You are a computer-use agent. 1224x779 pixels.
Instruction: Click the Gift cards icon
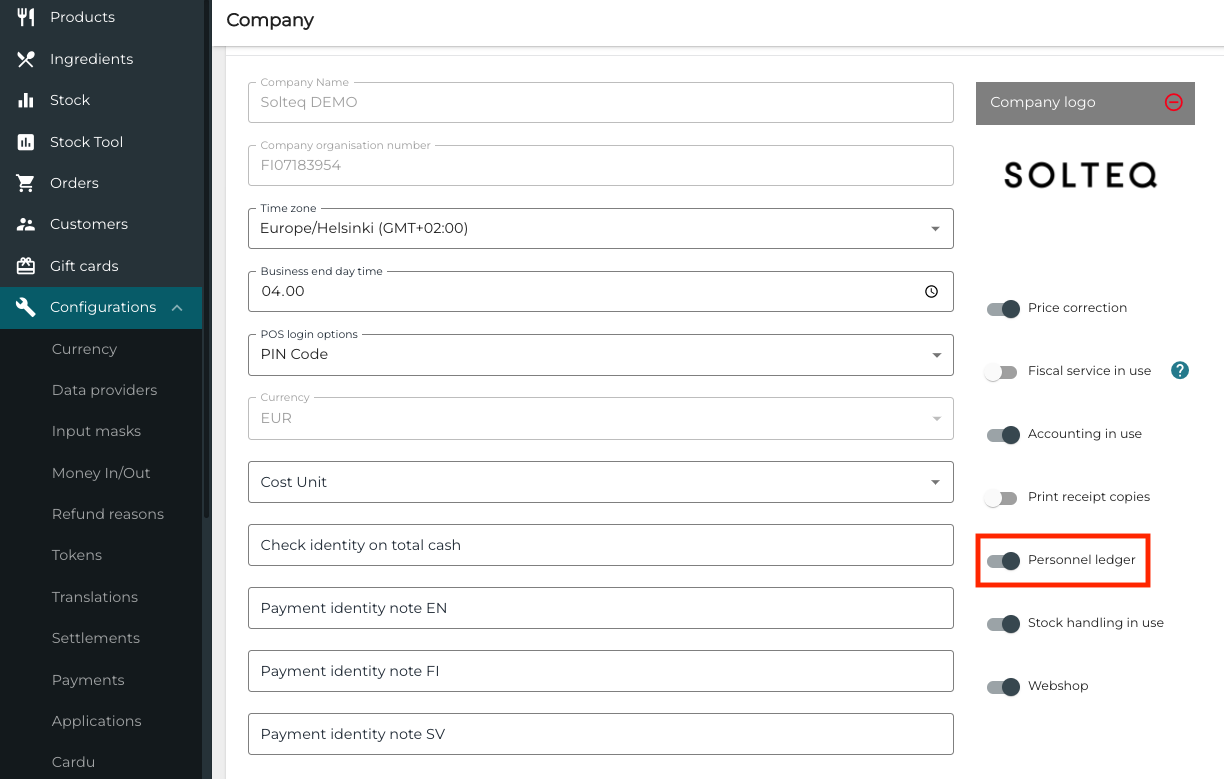[x=26, y=266]
